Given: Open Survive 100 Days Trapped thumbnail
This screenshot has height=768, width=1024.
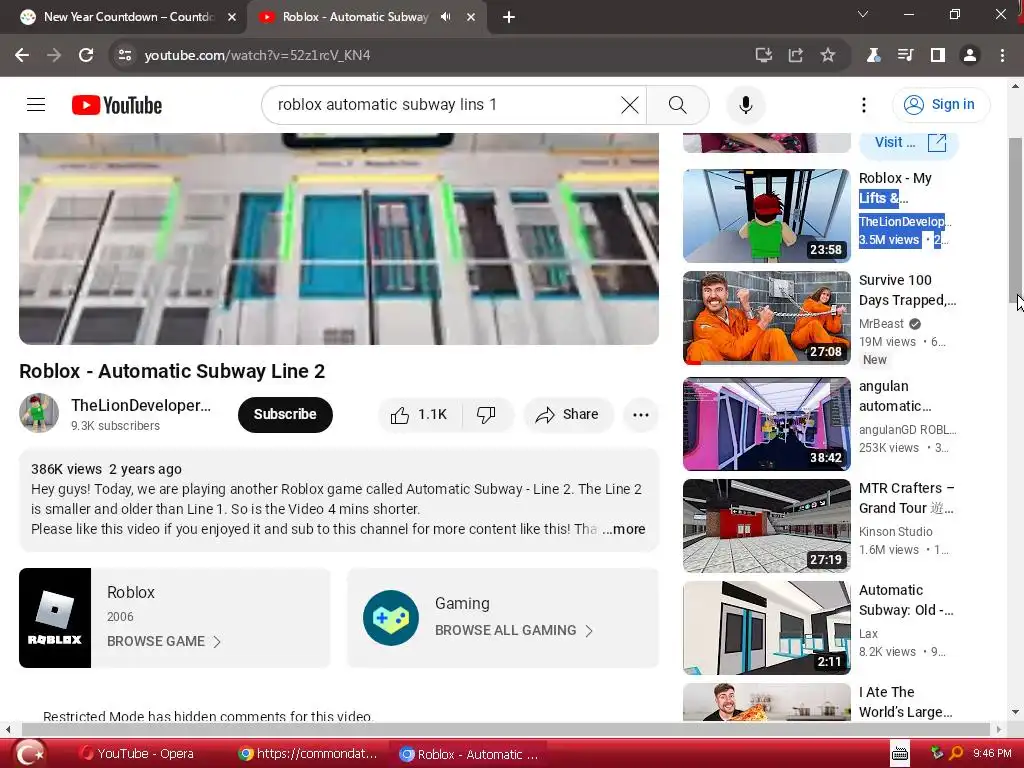Looking at the screenshot, I should pos(767,318).
